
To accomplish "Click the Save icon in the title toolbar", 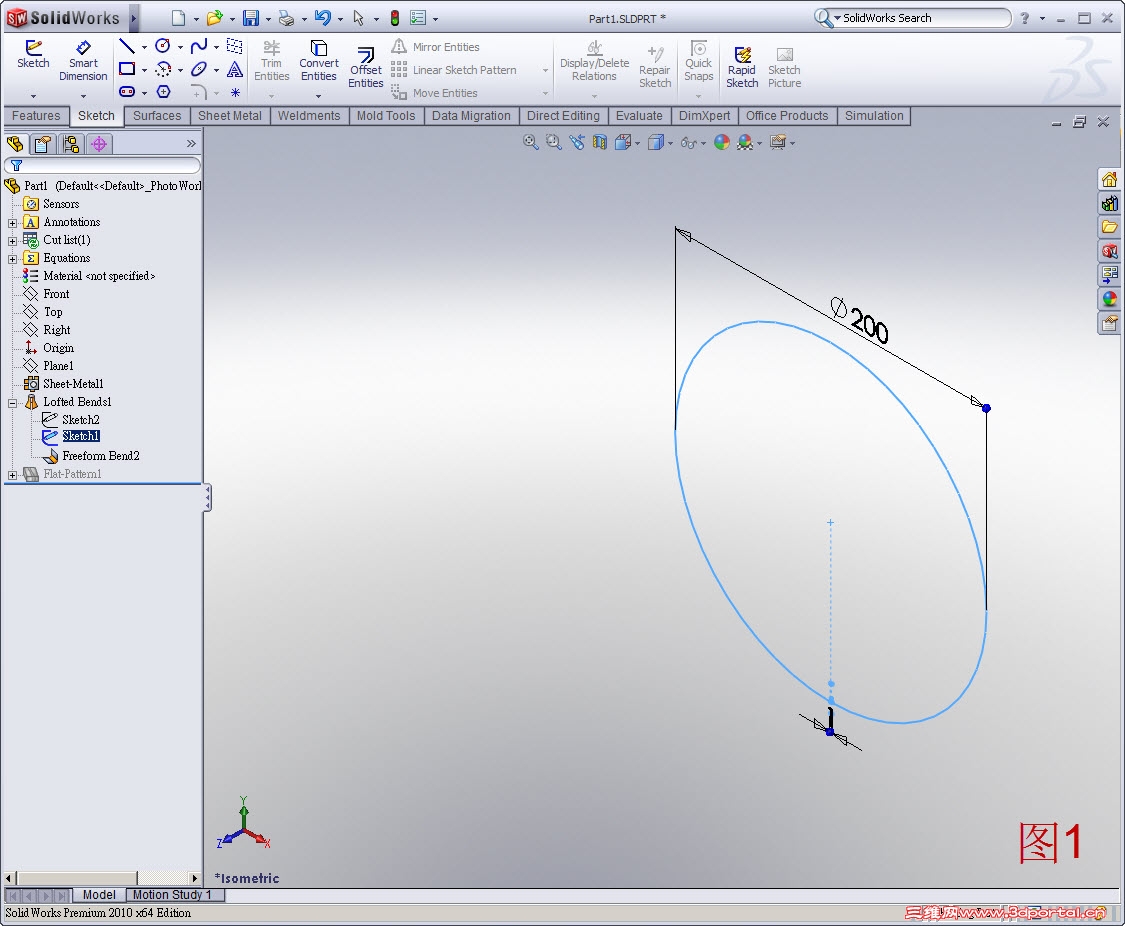I will click(251, 18).
